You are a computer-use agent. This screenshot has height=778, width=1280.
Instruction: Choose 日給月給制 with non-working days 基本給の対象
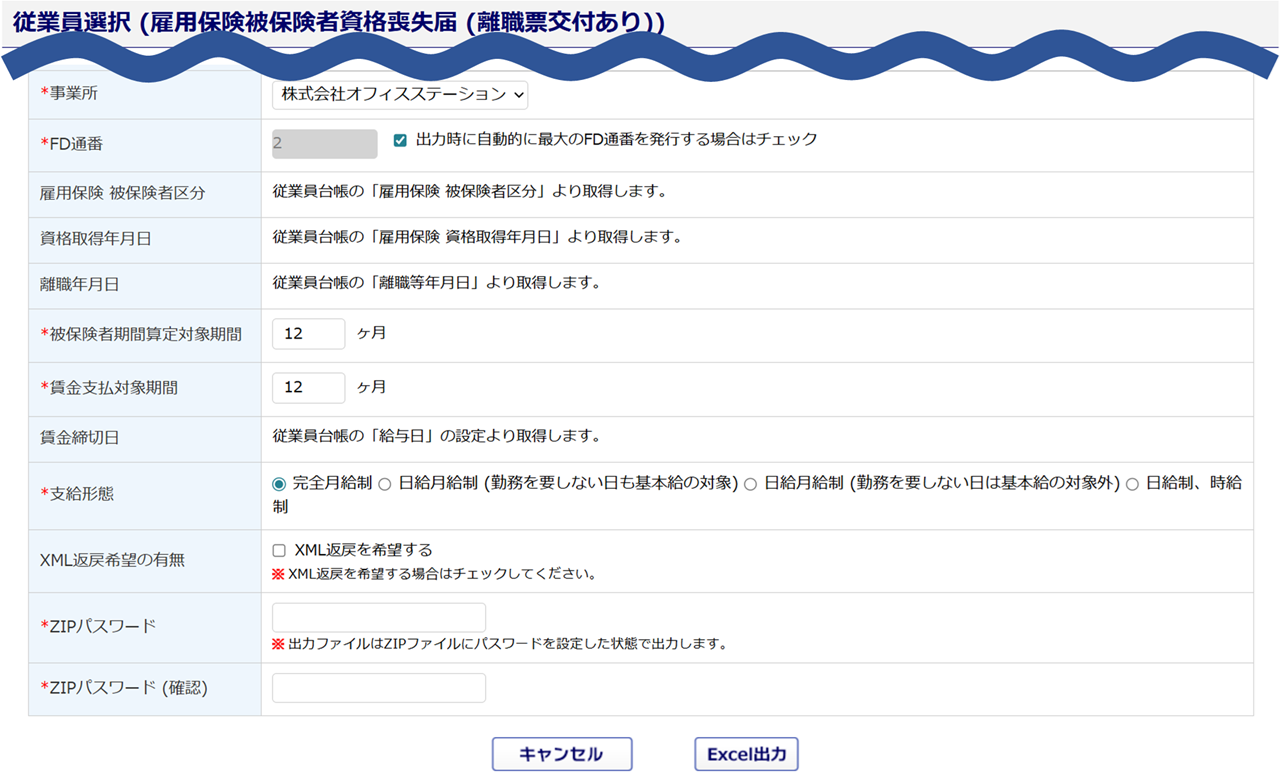(x=385, y=484)
